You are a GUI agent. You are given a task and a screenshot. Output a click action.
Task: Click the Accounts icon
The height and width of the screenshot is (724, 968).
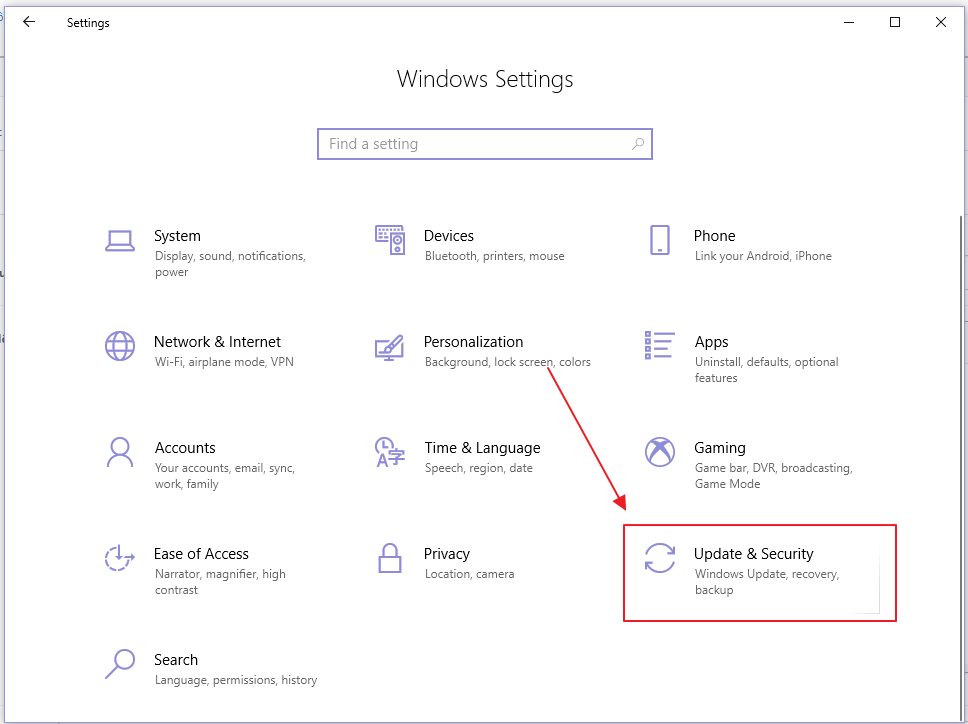[120, 452]
